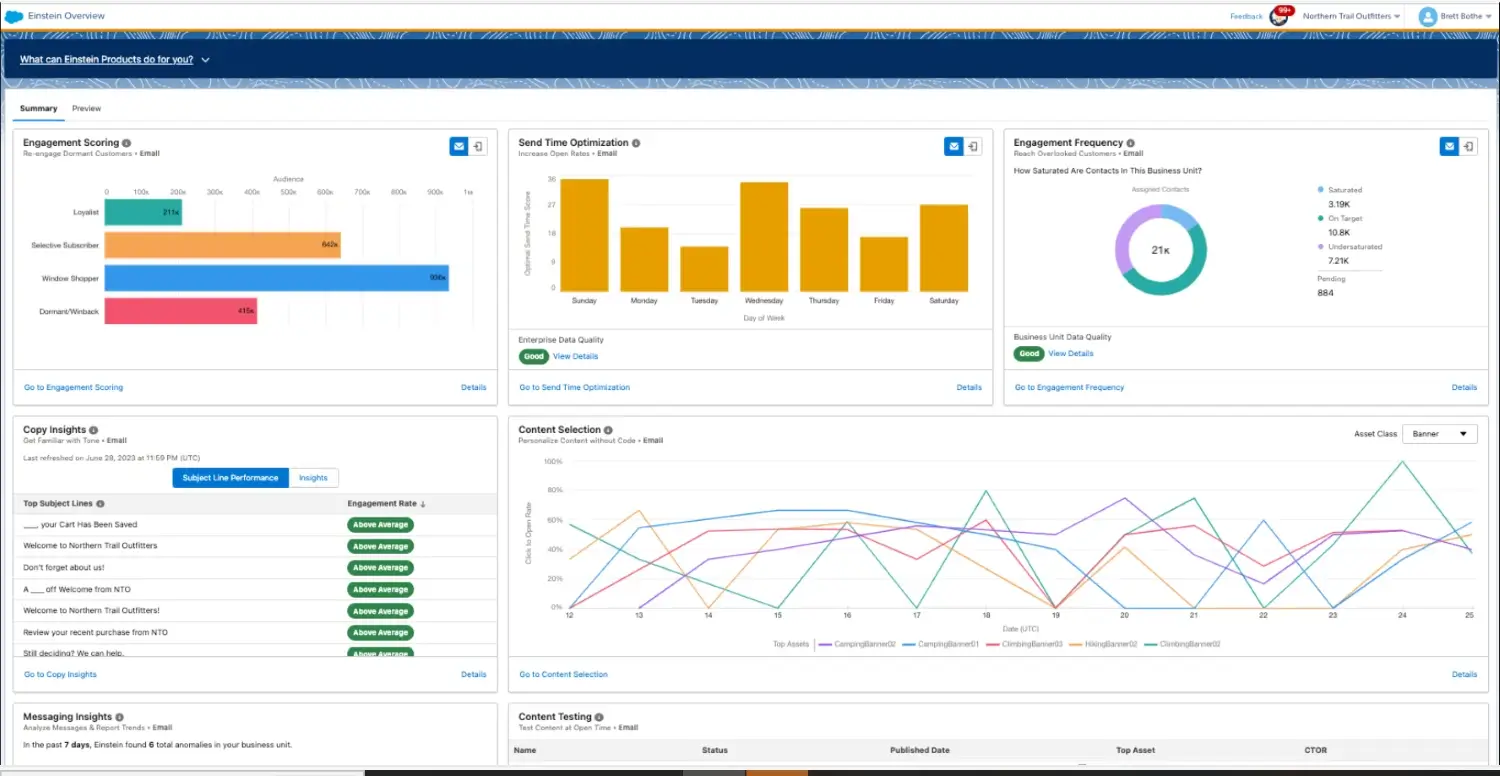Click the Tuesday send time bar
The height and width of the screenshot is (776, 1500).
coord(704,269)
